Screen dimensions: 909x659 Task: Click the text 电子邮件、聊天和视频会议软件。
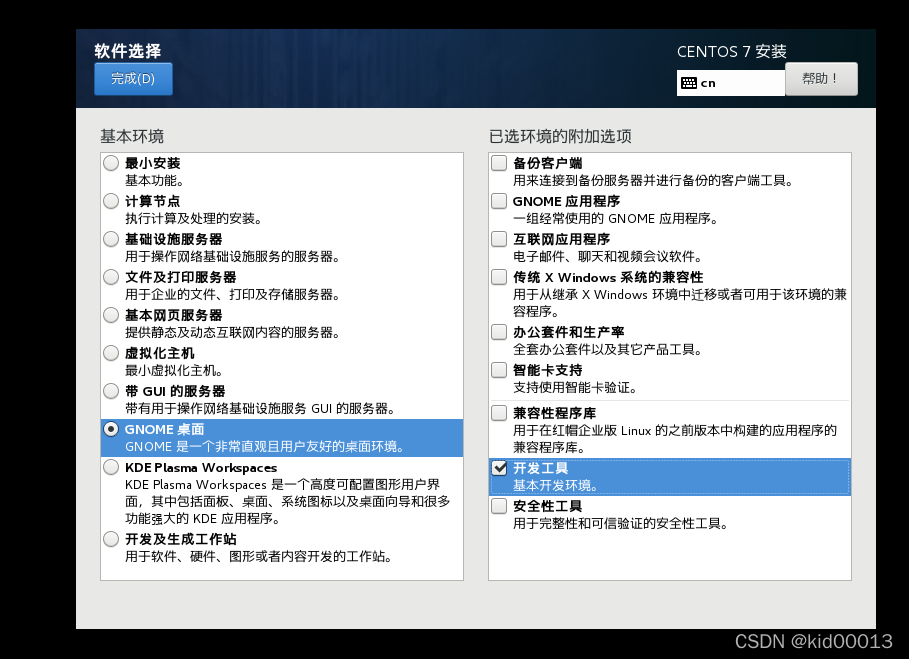pos(608,257)
